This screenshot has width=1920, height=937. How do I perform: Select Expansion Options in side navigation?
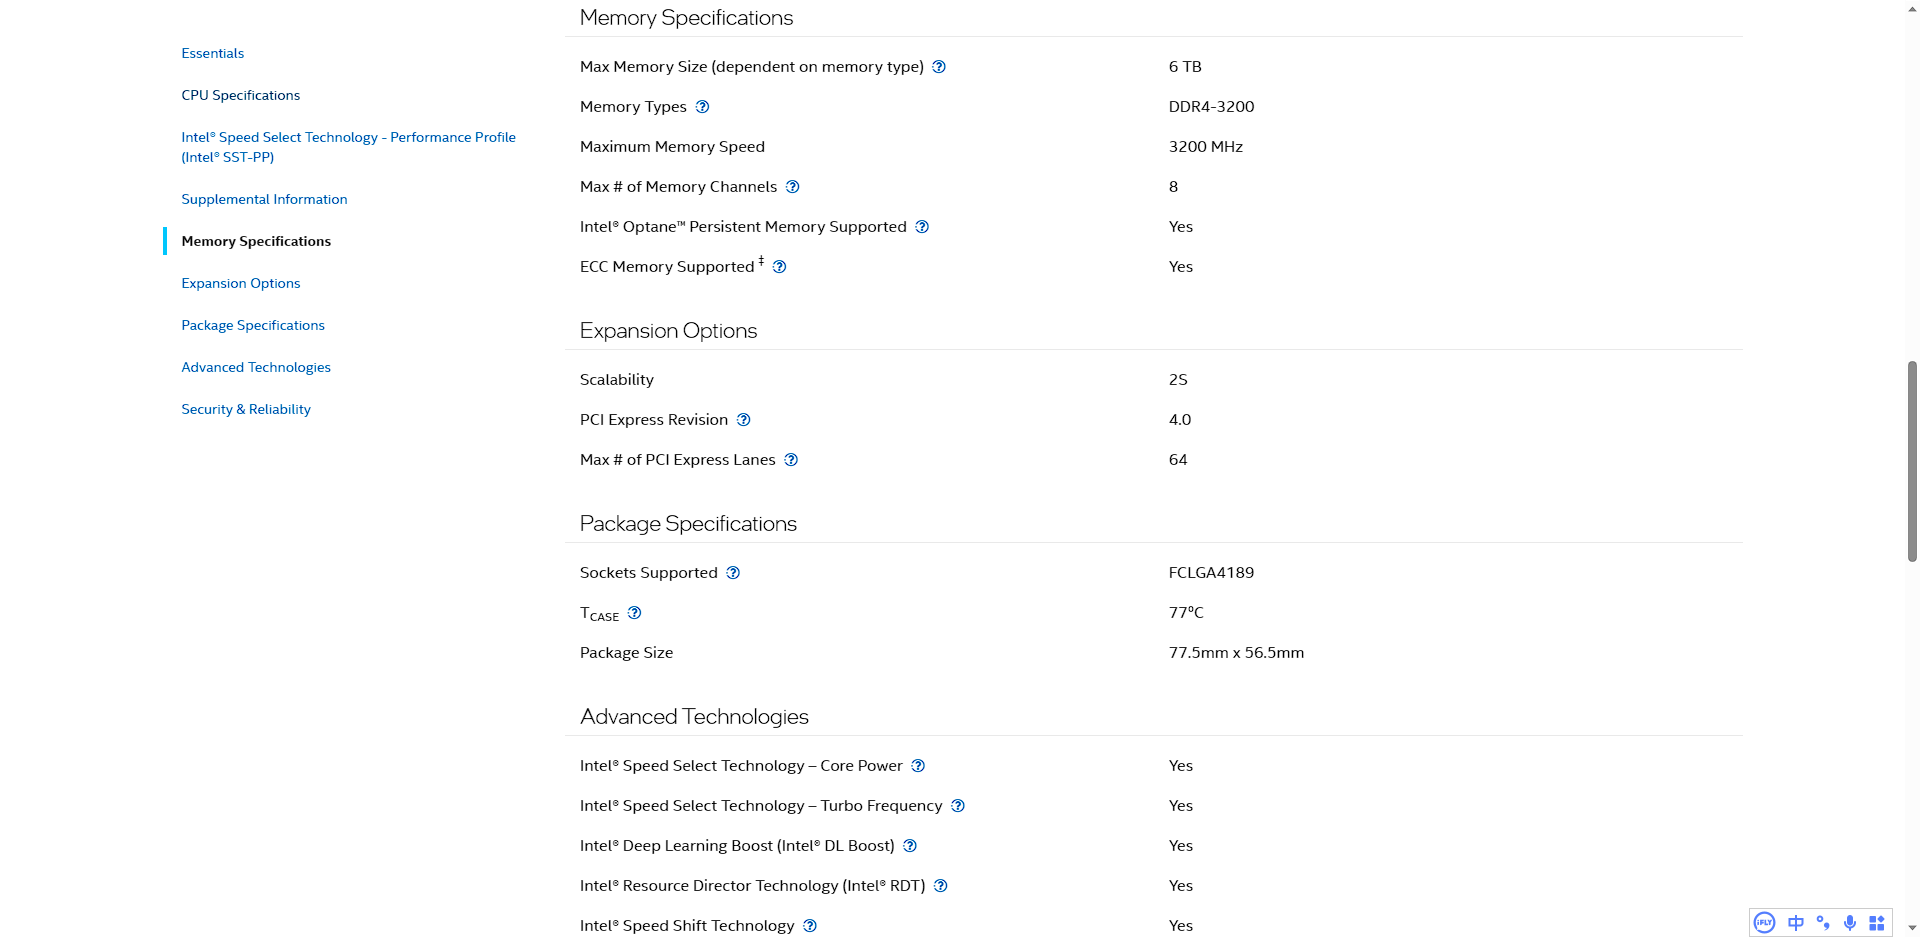[241, 283]
